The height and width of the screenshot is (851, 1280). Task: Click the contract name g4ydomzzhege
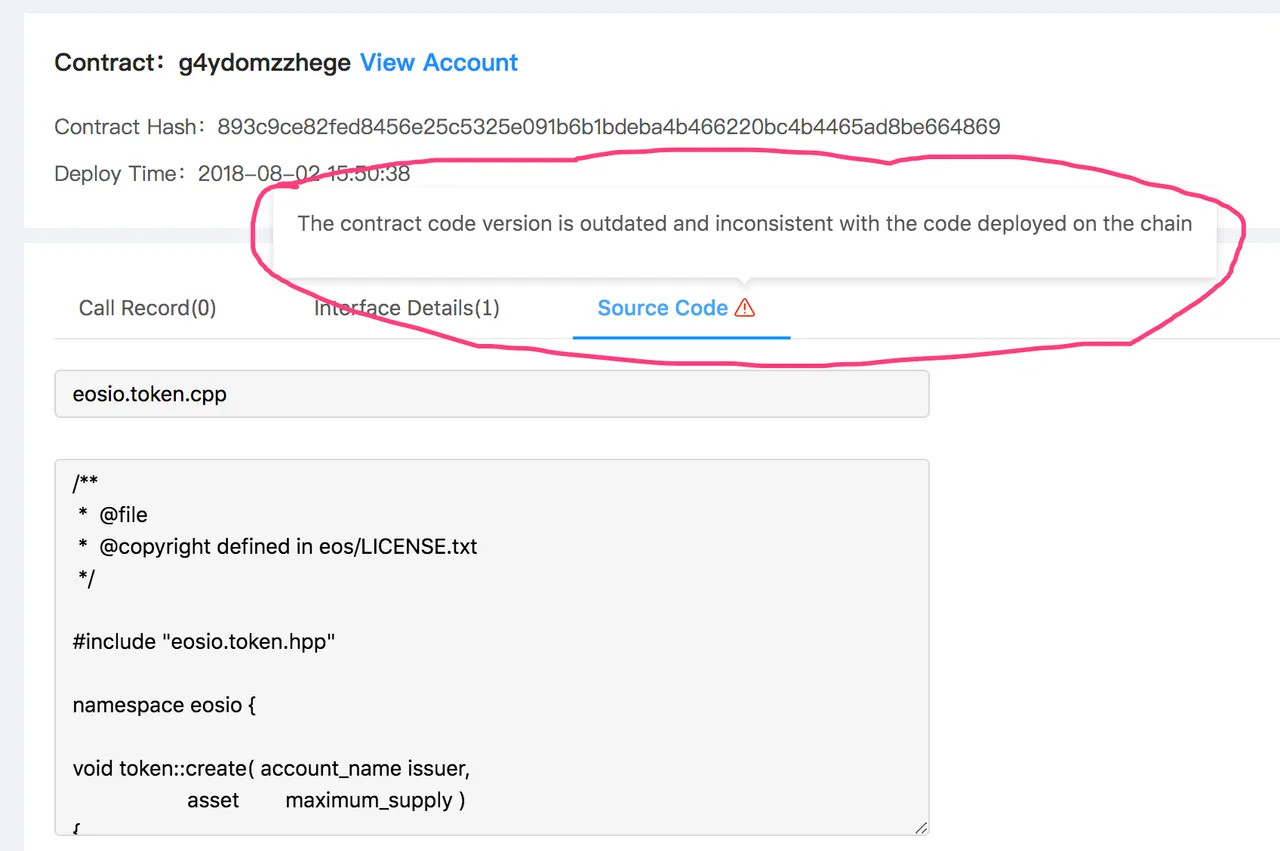(x=265, y=63)
